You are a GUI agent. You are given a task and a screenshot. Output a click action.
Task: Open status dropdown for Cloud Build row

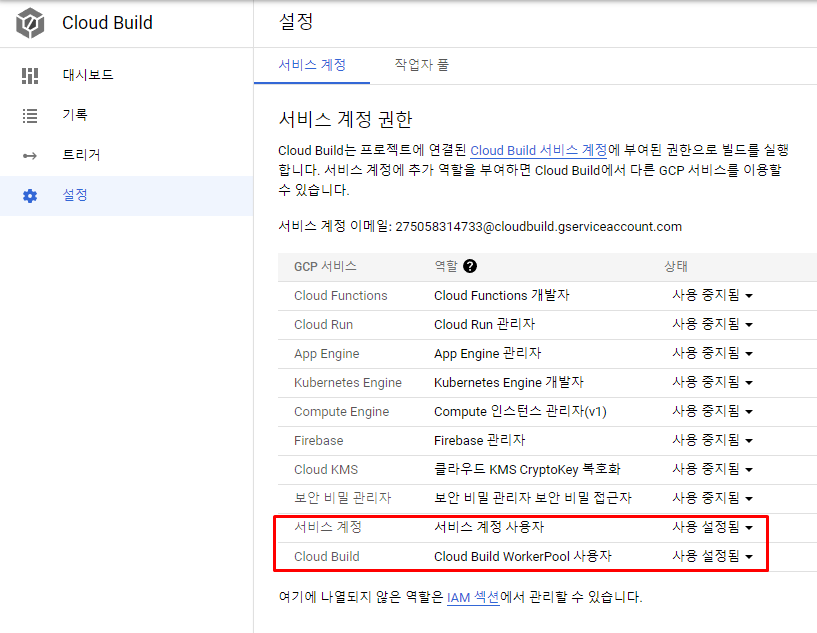coord(712,556)
